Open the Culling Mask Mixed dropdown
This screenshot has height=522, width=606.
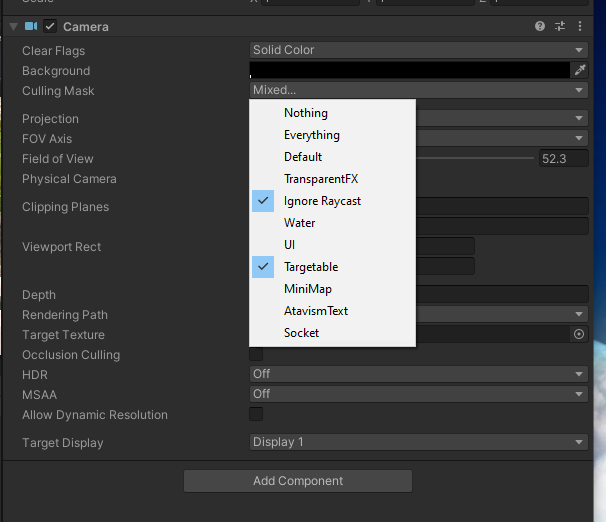419,90
